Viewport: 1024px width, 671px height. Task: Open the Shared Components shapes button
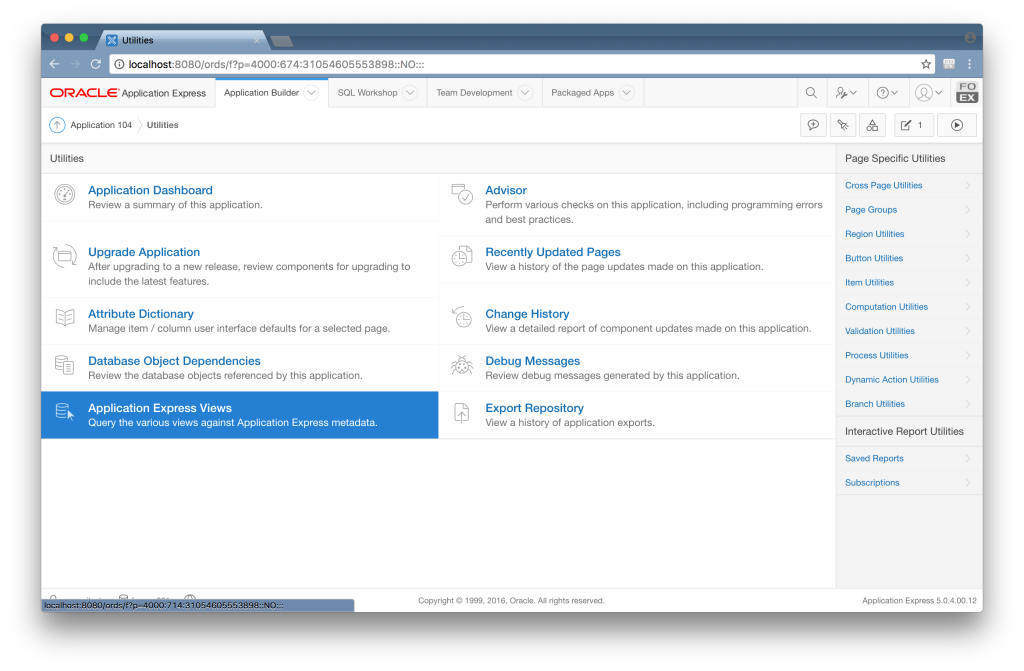[x=872, y=125]
